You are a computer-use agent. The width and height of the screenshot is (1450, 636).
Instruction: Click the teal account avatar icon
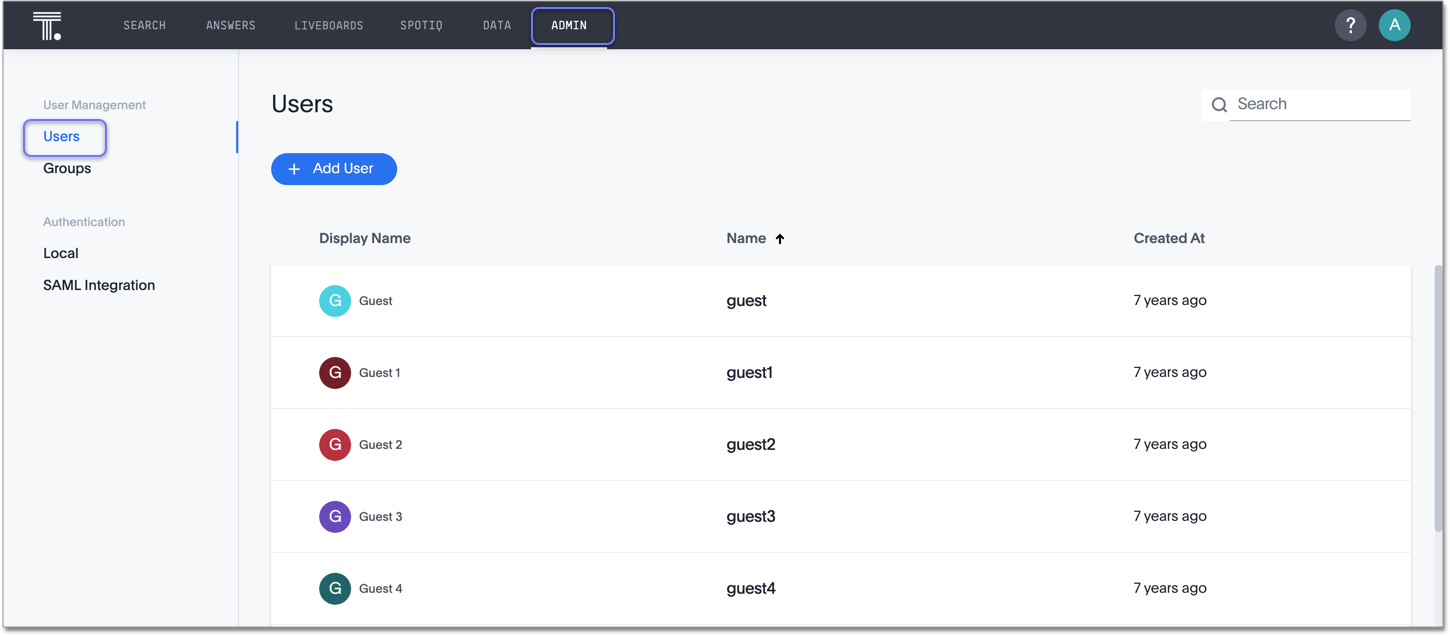(x=1395, y=25)
